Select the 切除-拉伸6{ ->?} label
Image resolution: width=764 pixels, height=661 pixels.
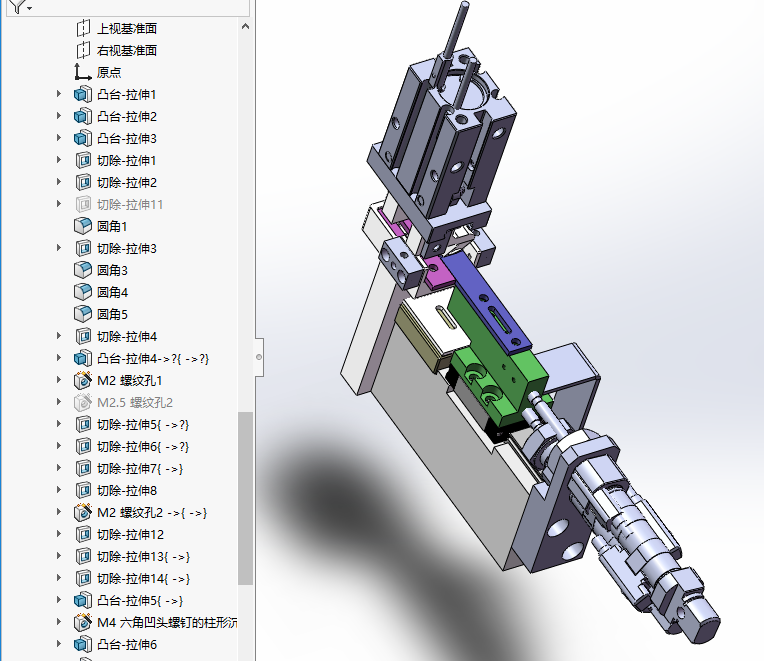(143, 447)
